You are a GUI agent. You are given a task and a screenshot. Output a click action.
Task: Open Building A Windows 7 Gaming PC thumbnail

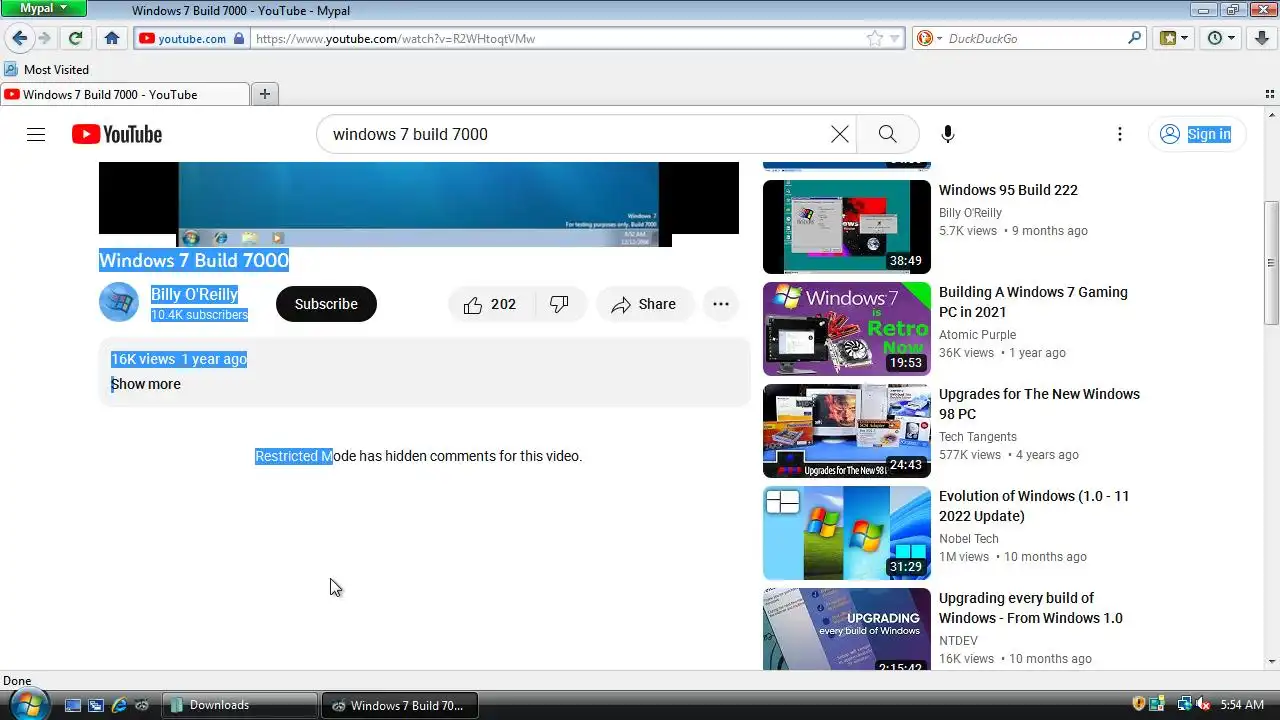847,329
